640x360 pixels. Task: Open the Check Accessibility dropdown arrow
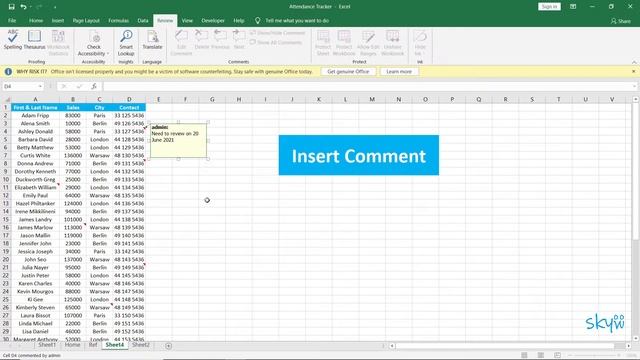(x=108, y=53)
